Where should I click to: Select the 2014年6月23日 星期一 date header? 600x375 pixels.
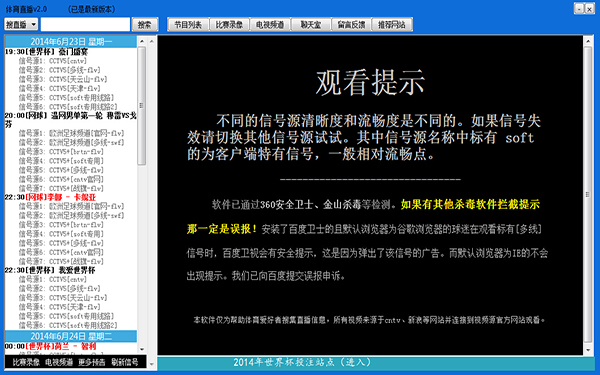[x=71, y=42]
